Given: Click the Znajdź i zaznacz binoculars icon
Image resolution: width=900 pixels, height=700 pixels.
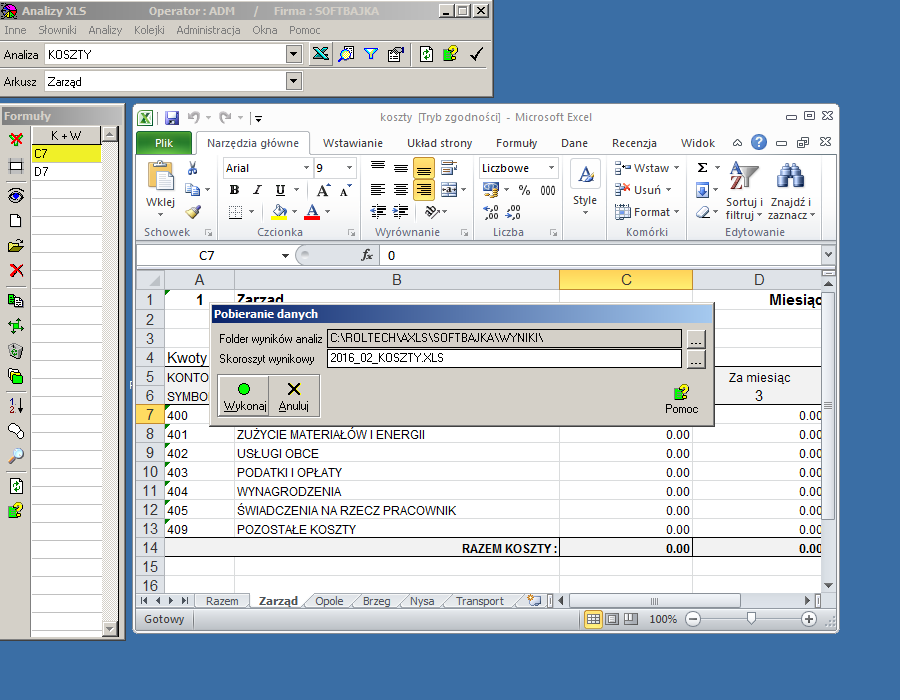Looking at the screenshot, I should (x=790, y=176).
